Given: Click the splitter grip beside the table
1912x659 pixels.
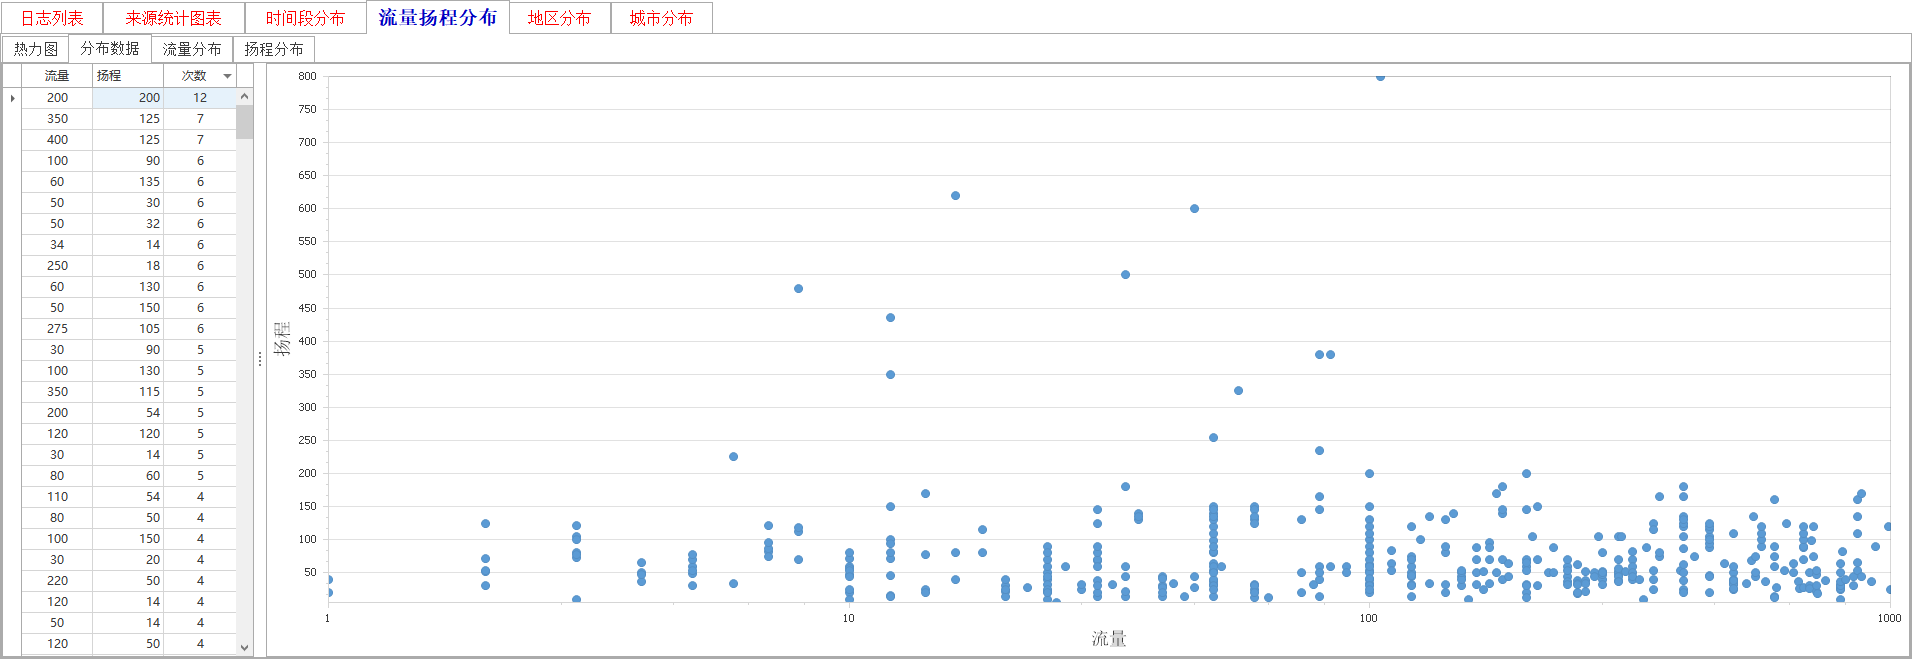Looking at the screenshot, I should [260, 359].
